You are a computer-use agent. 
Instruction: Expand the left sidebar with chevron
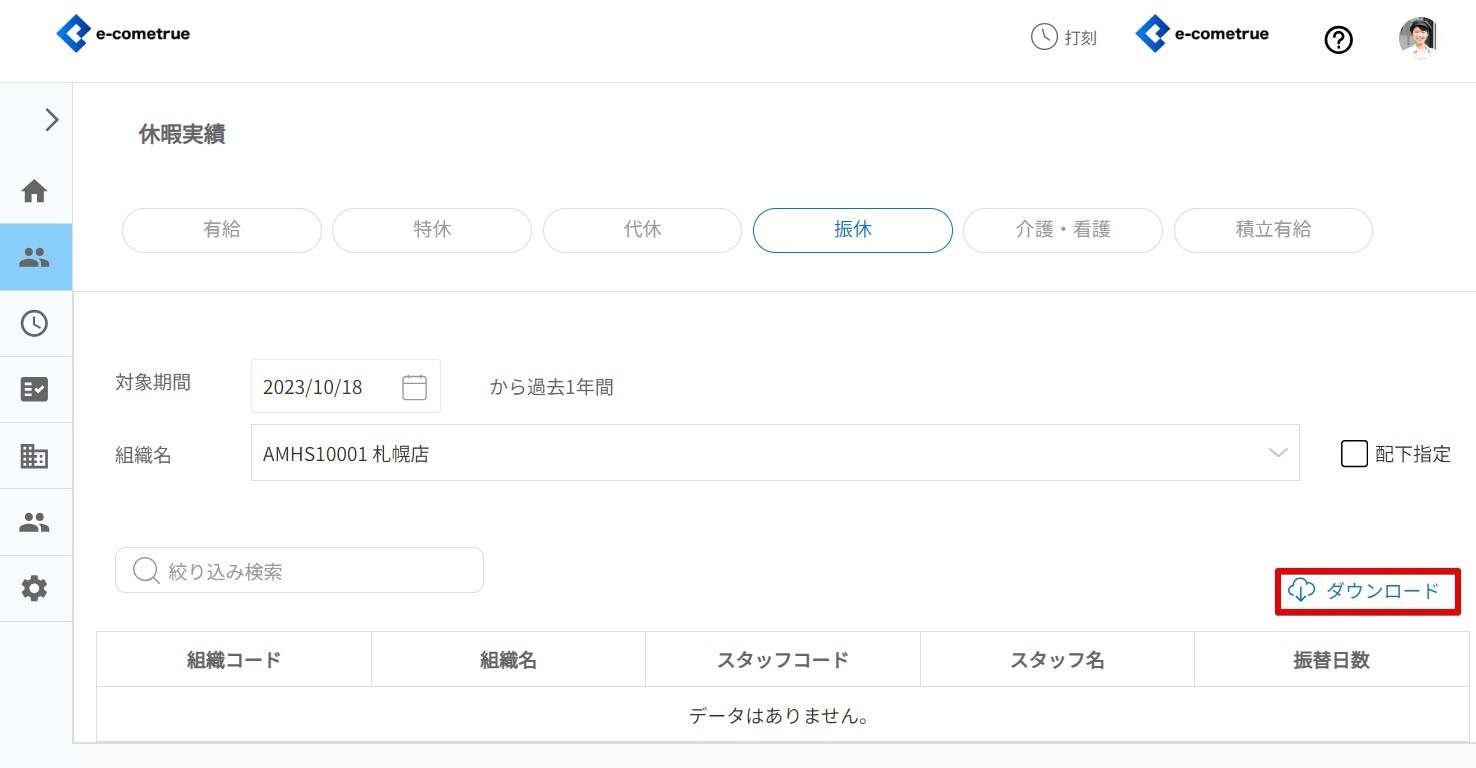click(x=51, y=120)
